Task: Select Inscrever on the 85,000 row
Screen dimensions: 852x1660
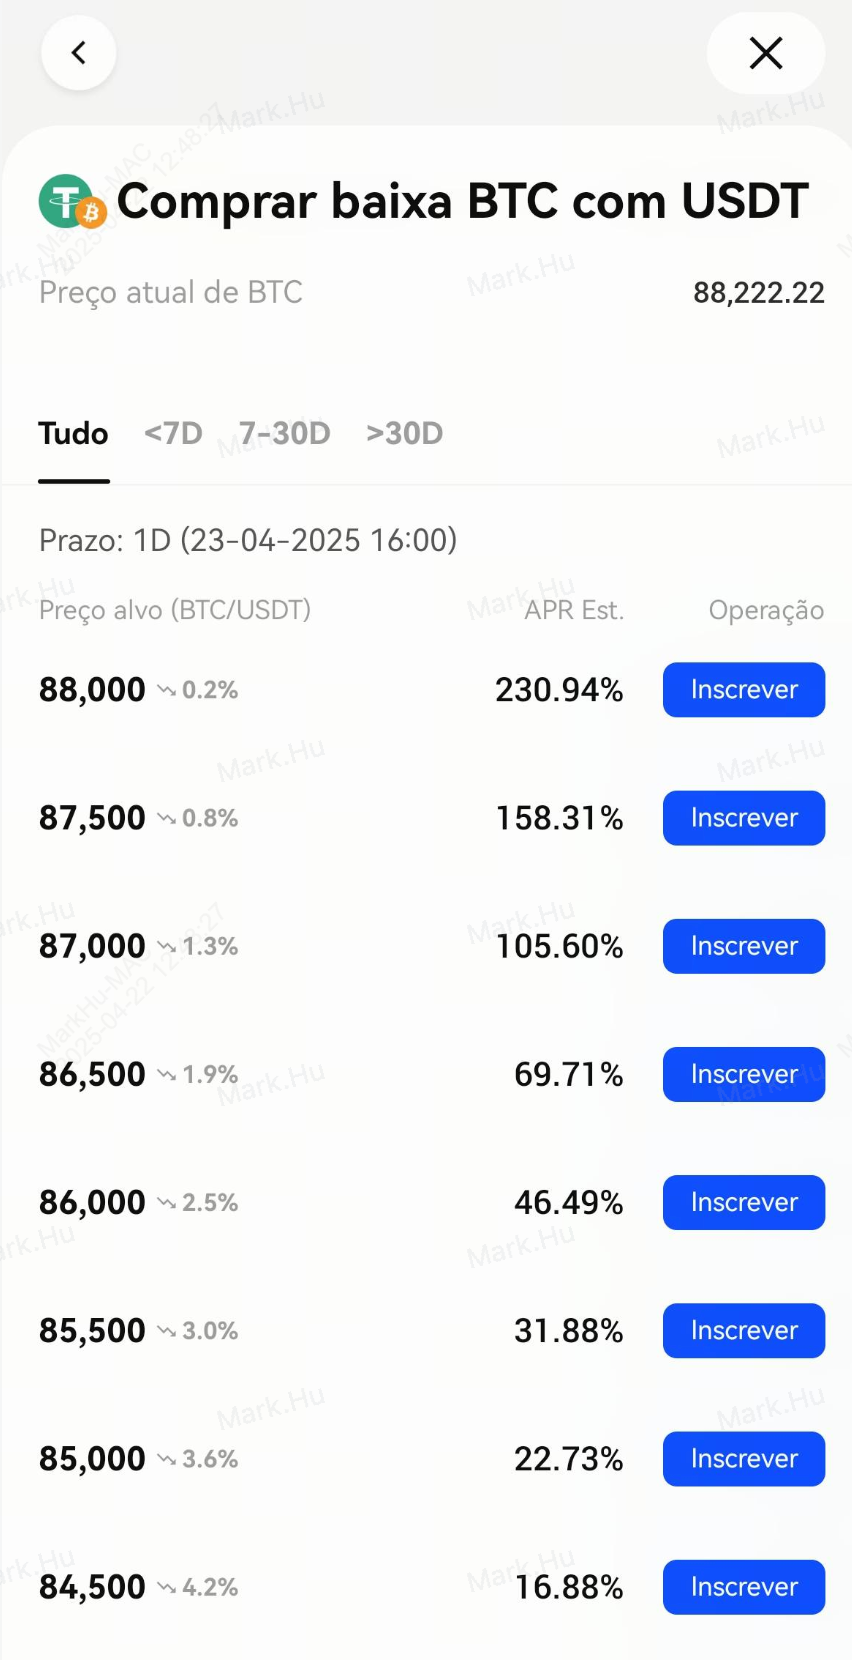Action: pyautogui.click(x=743, y=1459)
